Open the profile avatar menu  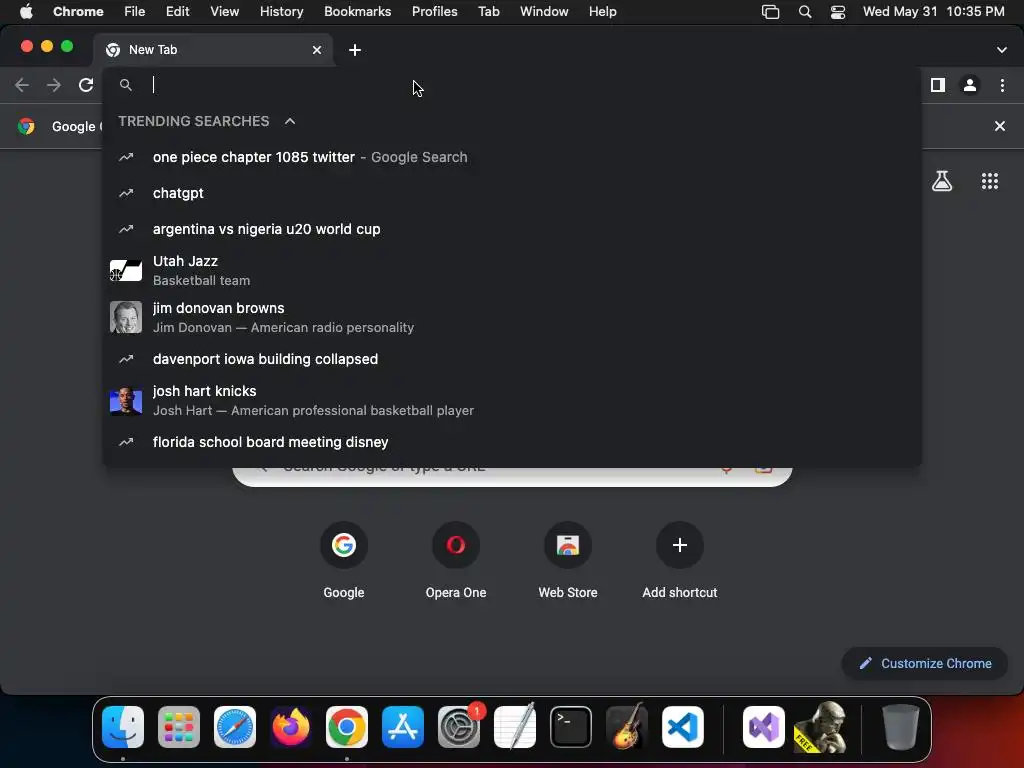[970, 85]
